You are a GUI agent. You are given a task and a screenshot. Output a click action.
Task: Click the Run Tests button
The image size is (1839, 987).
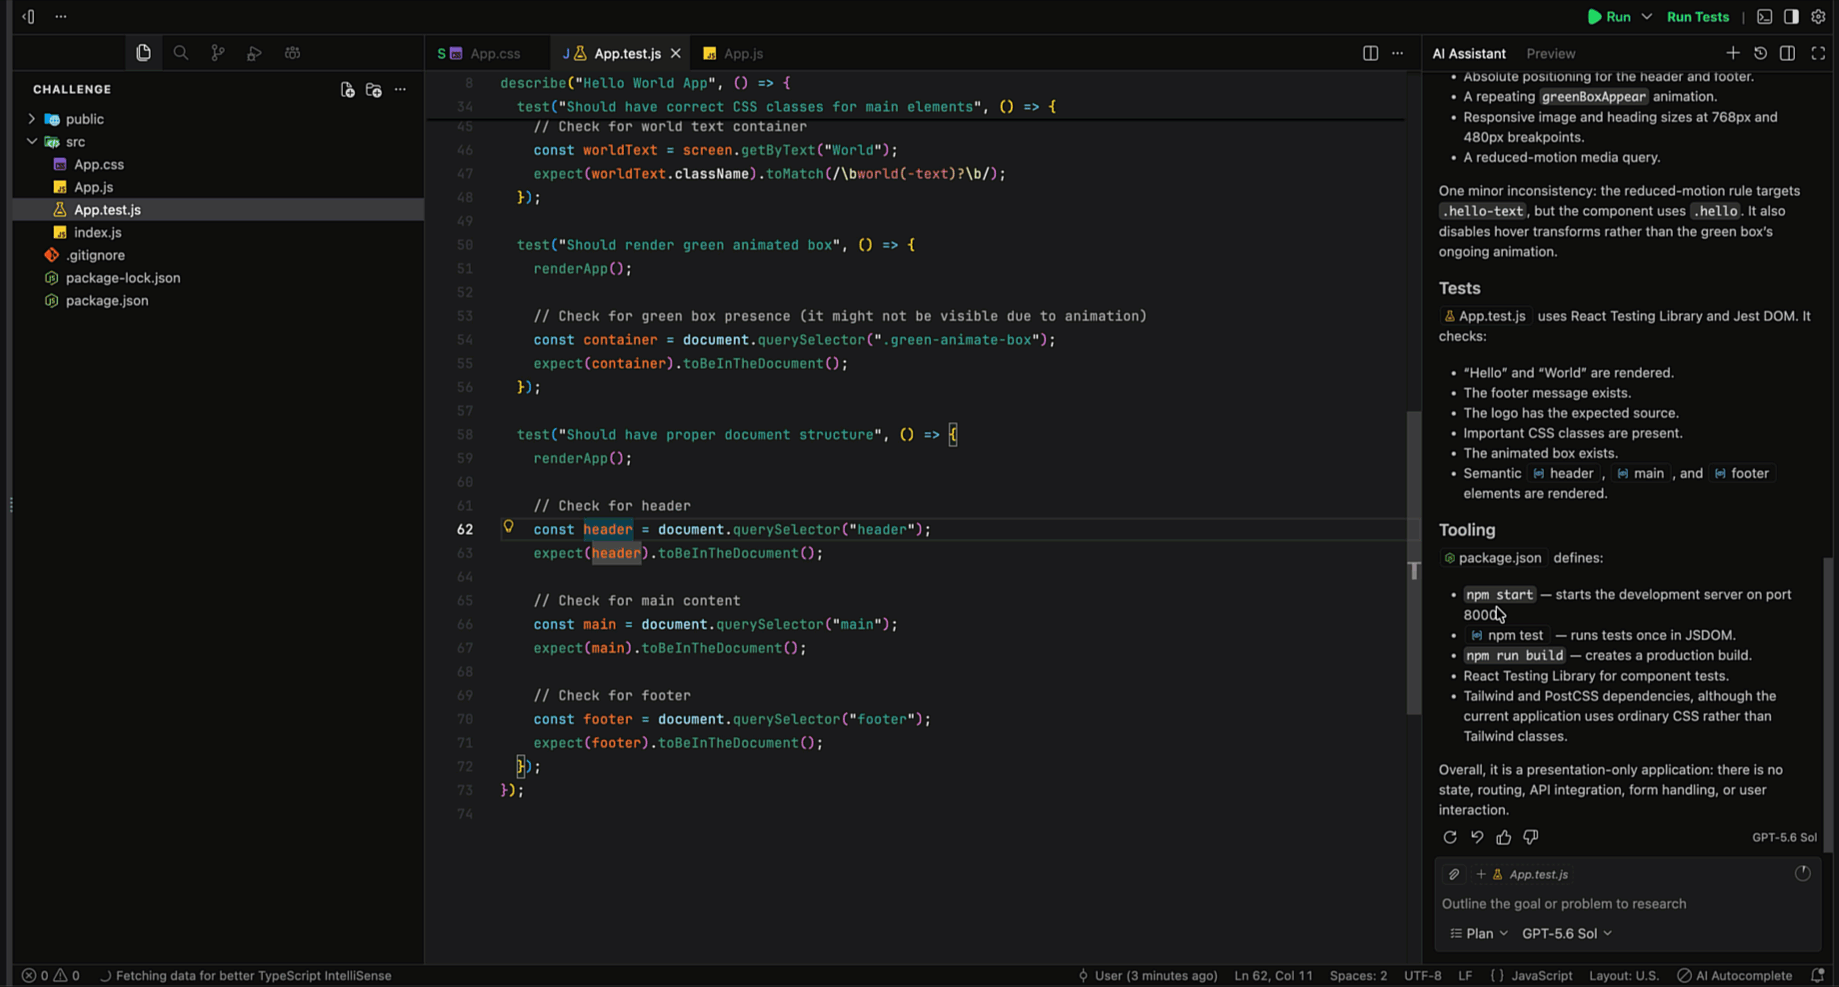pyautogui.click(x=1697, y=17)
